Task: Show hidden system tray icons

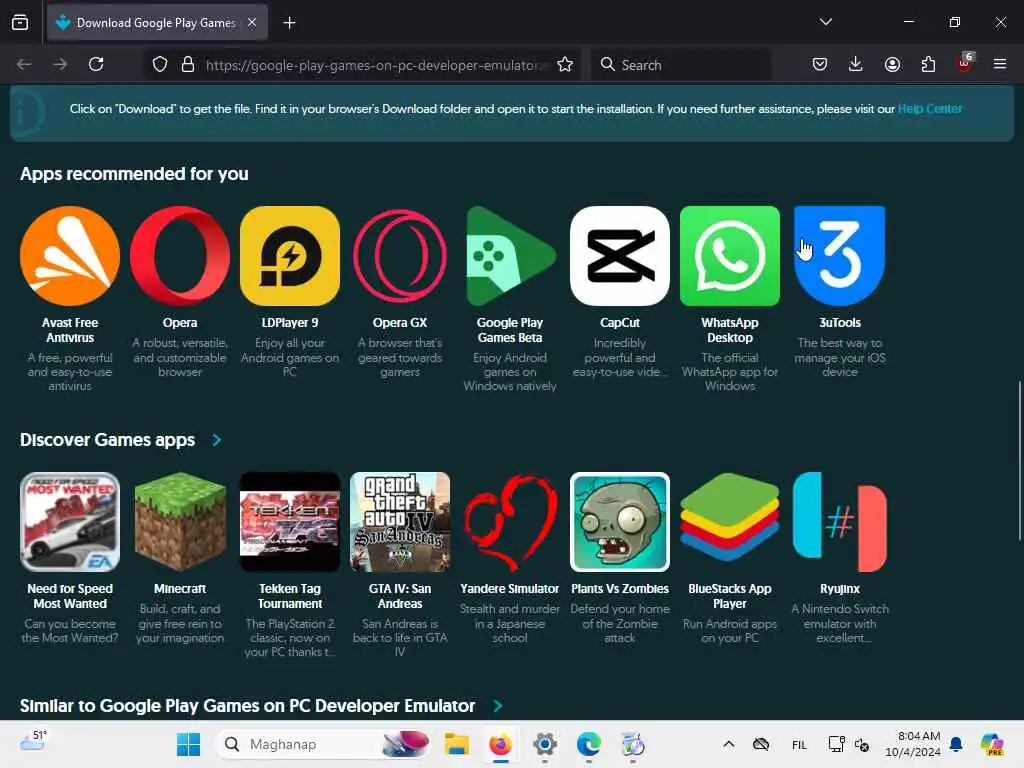Action: (x=729, y=744)
